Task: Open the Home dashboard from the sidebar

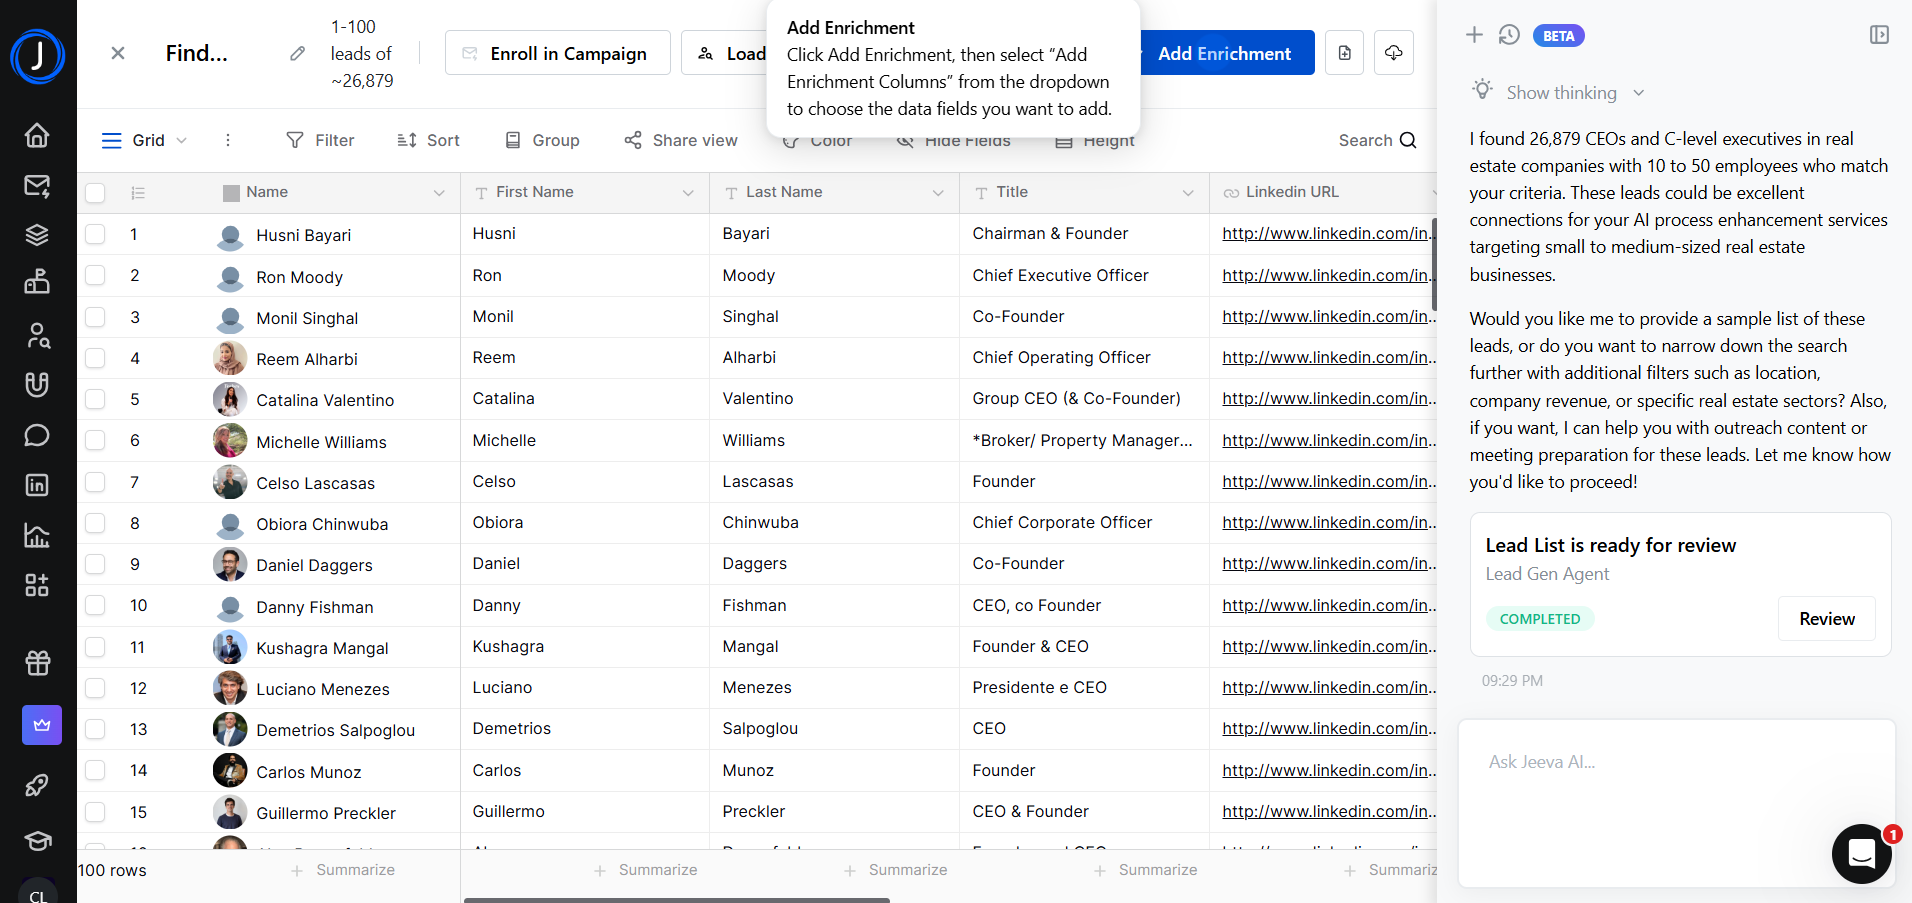Action: point(37,135)
